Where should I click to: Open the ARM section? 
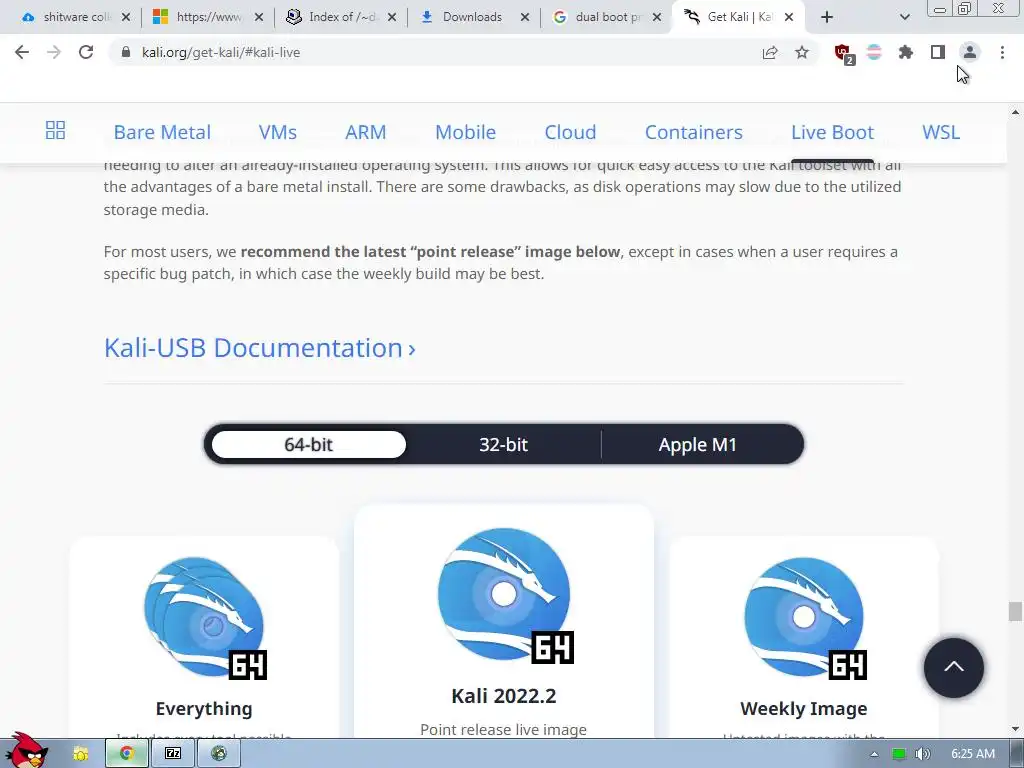pyautogui.click(x=366, y=132)
